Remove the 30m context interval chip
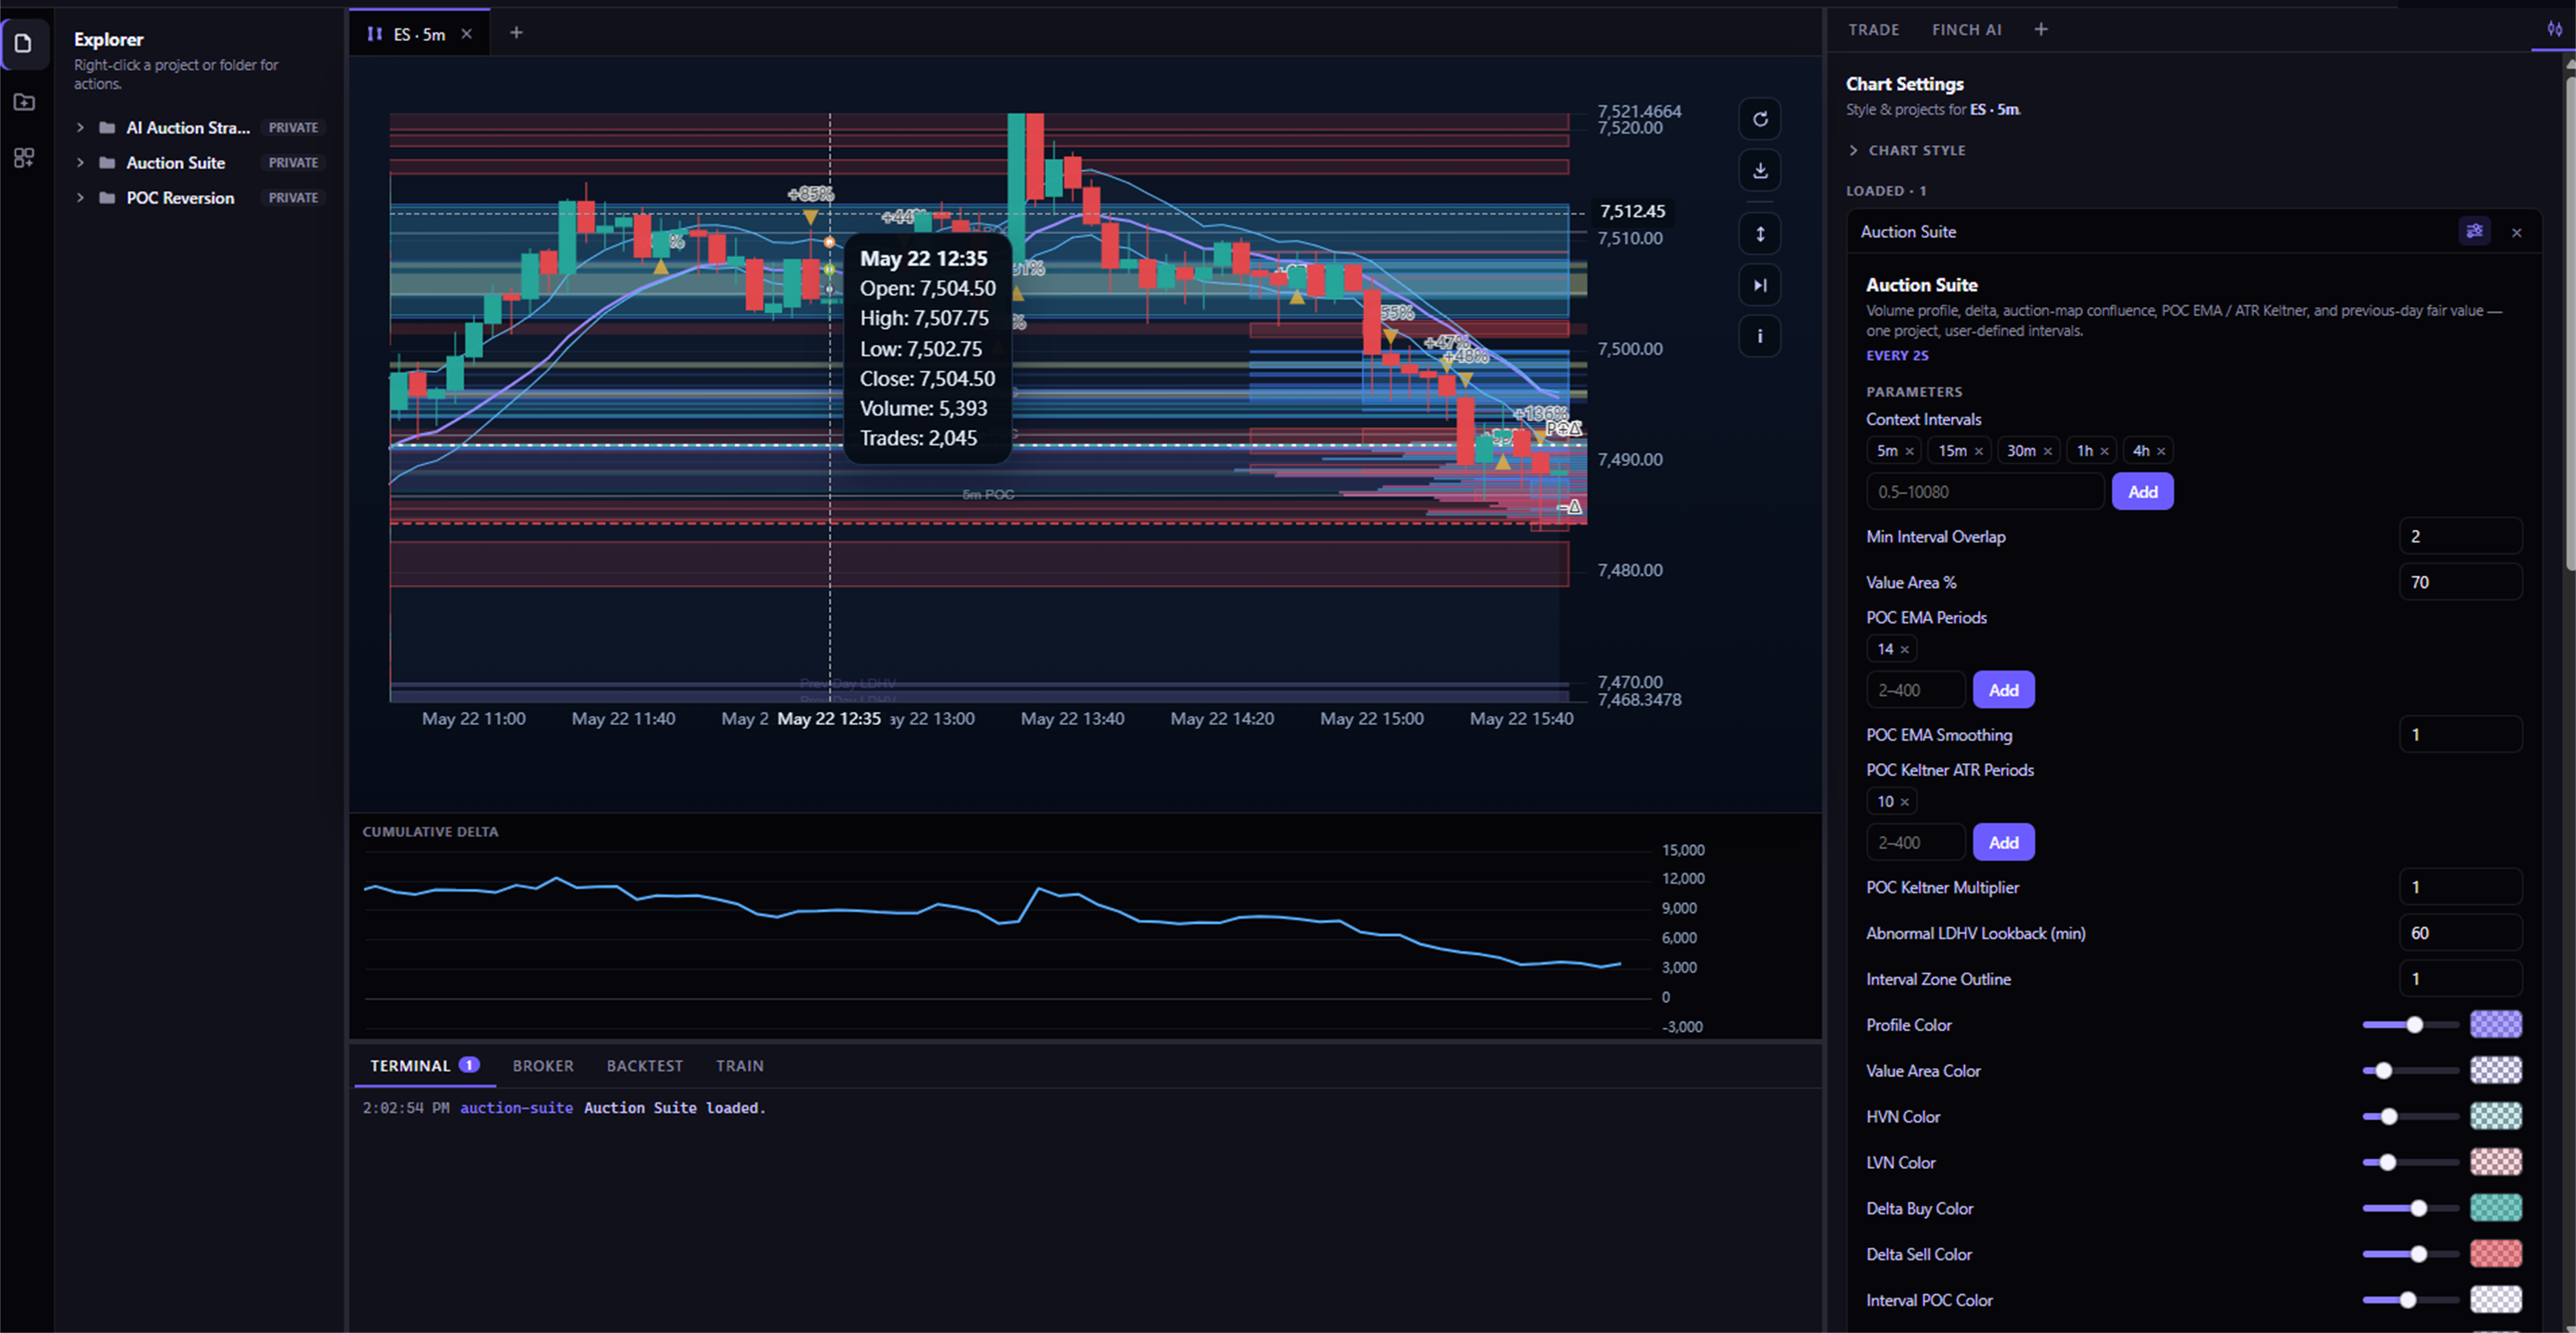 click(2047, 452)
